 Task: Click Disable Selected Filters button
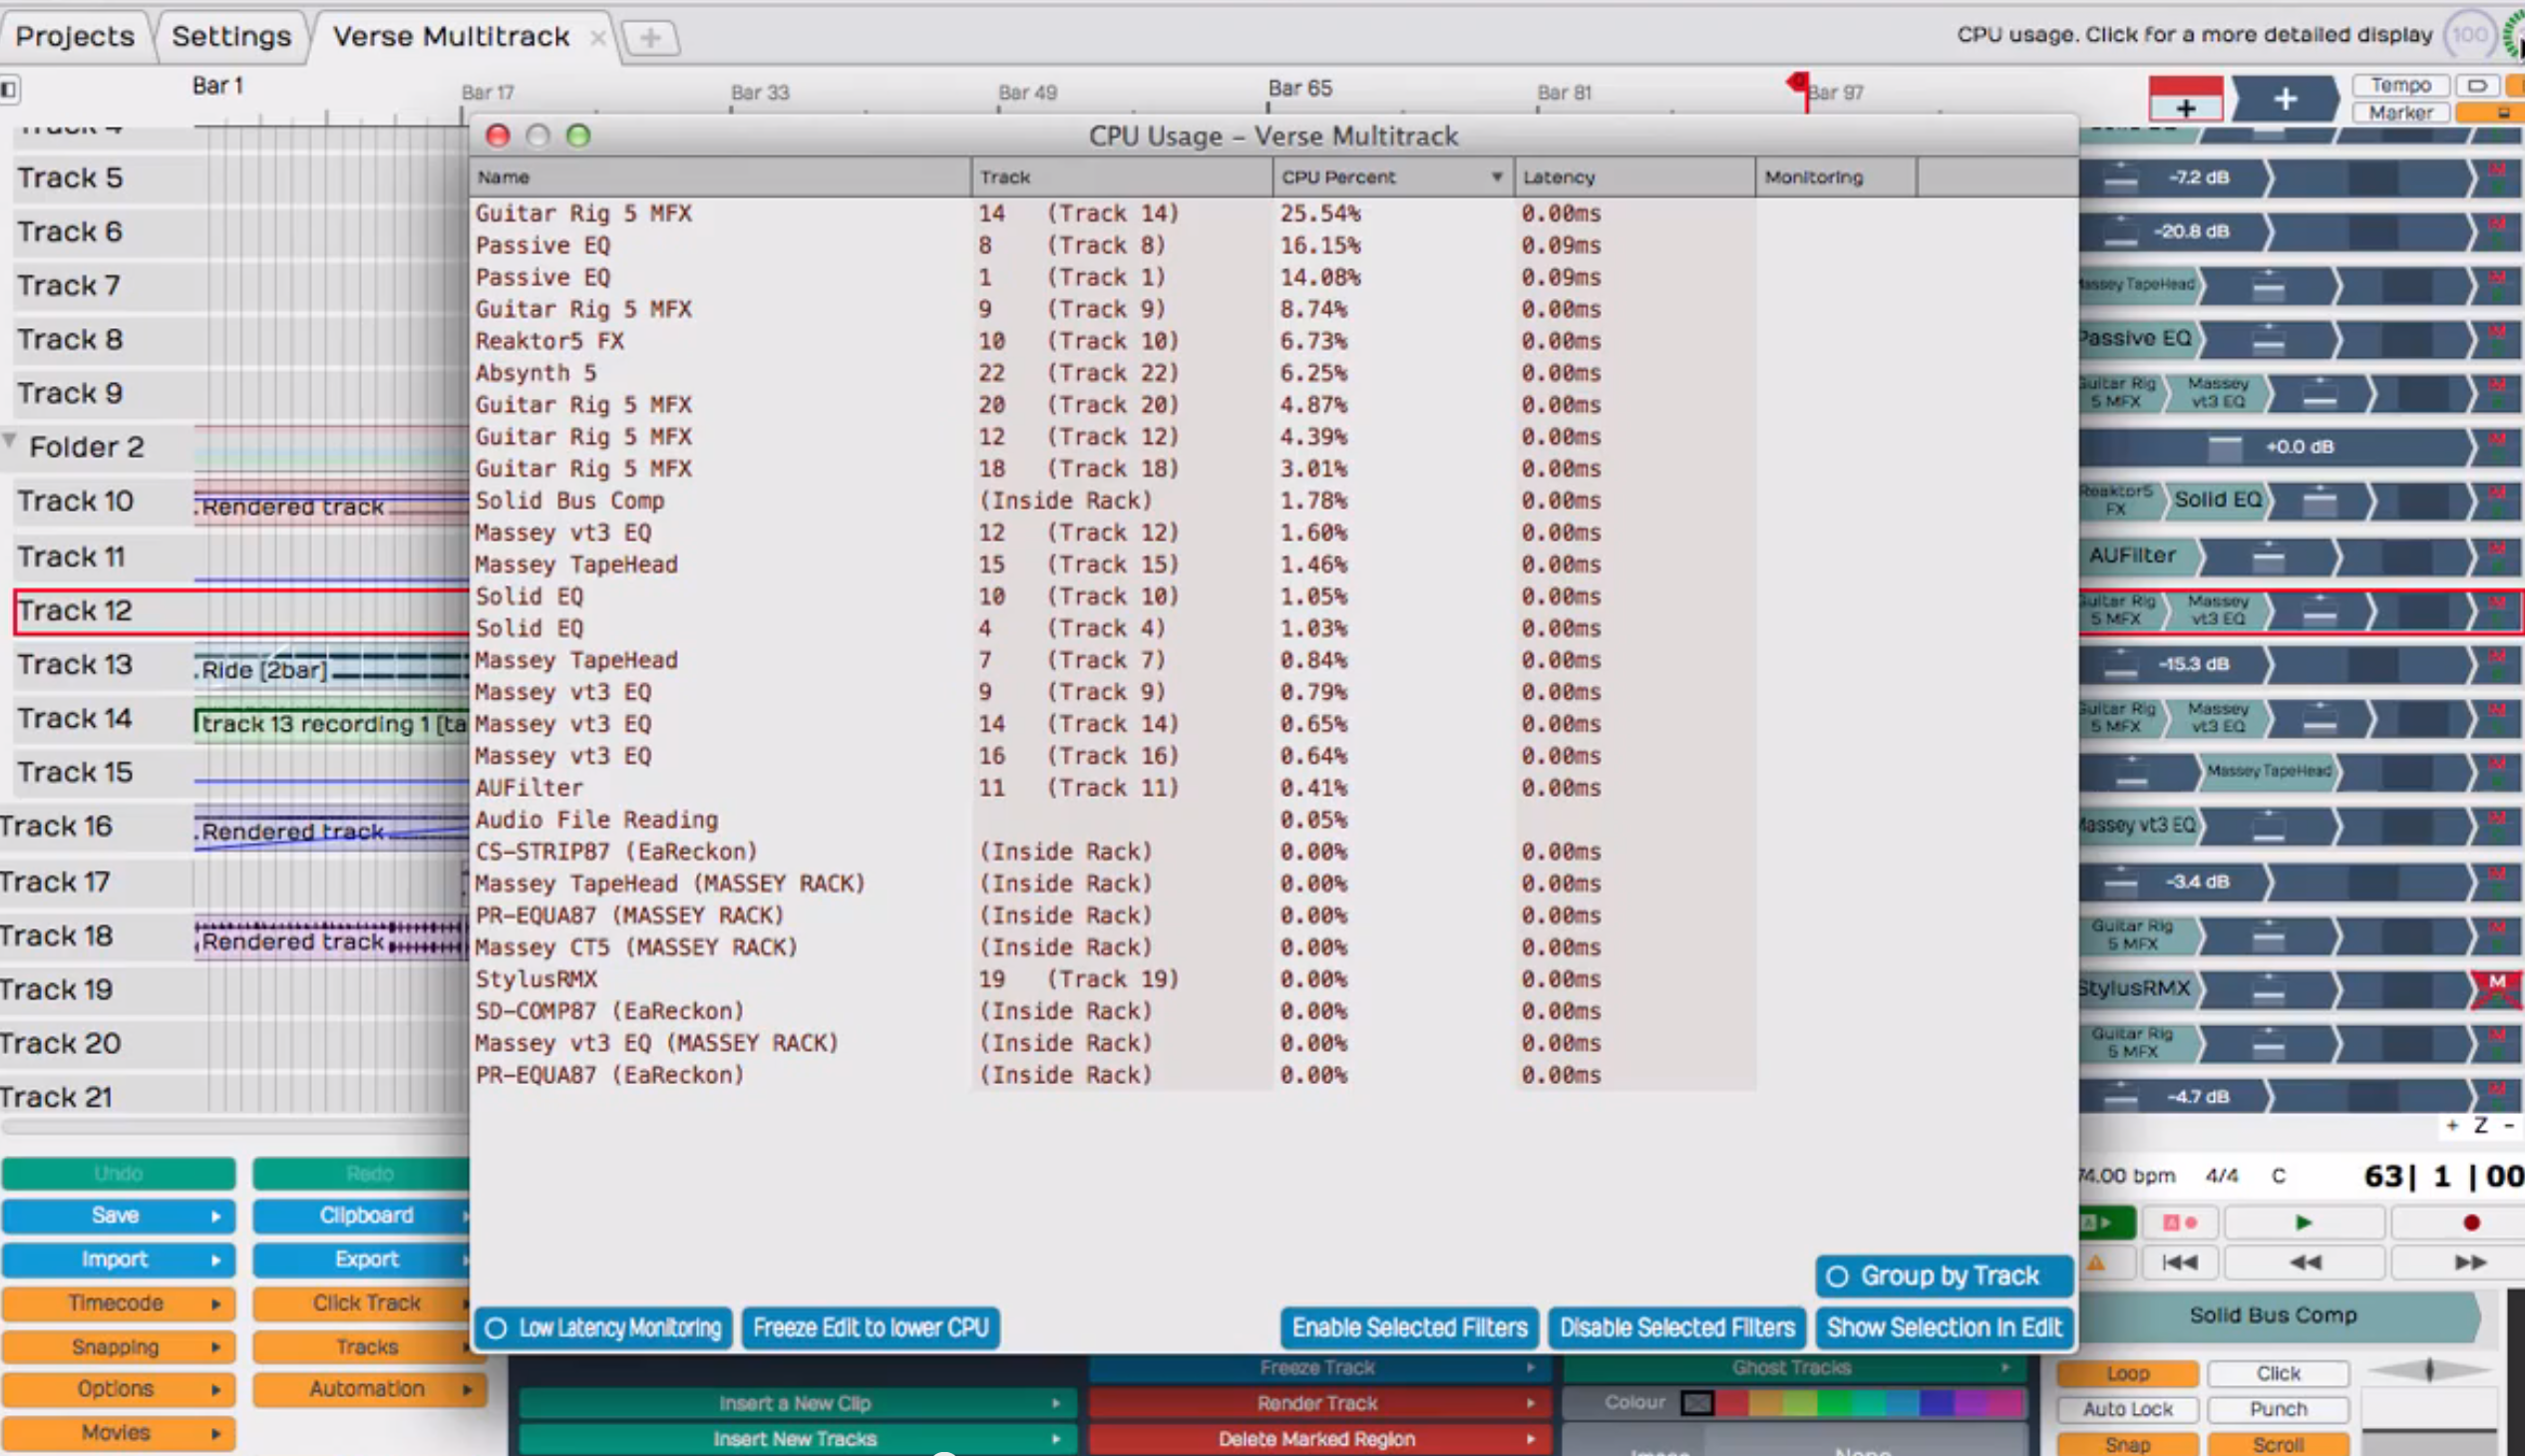pos(1677,1328)
